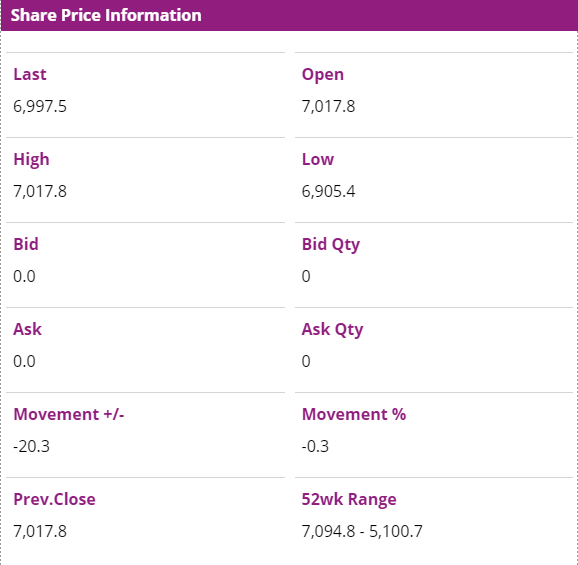Select the Low value 6,905.4
The width and height of the screenshot is (578, 565).
(328, 192)
